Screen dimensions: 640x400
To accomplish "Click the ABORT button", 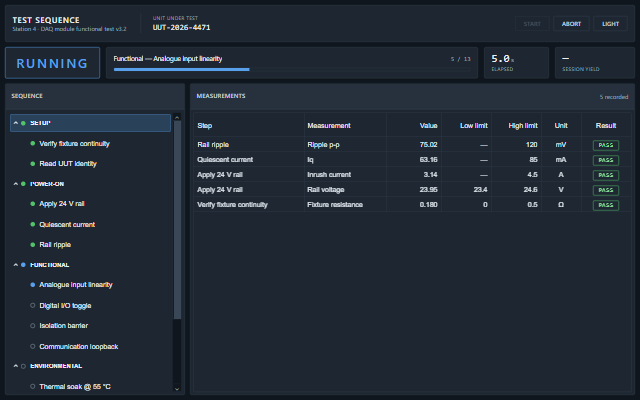I will (x=571, y=24).
